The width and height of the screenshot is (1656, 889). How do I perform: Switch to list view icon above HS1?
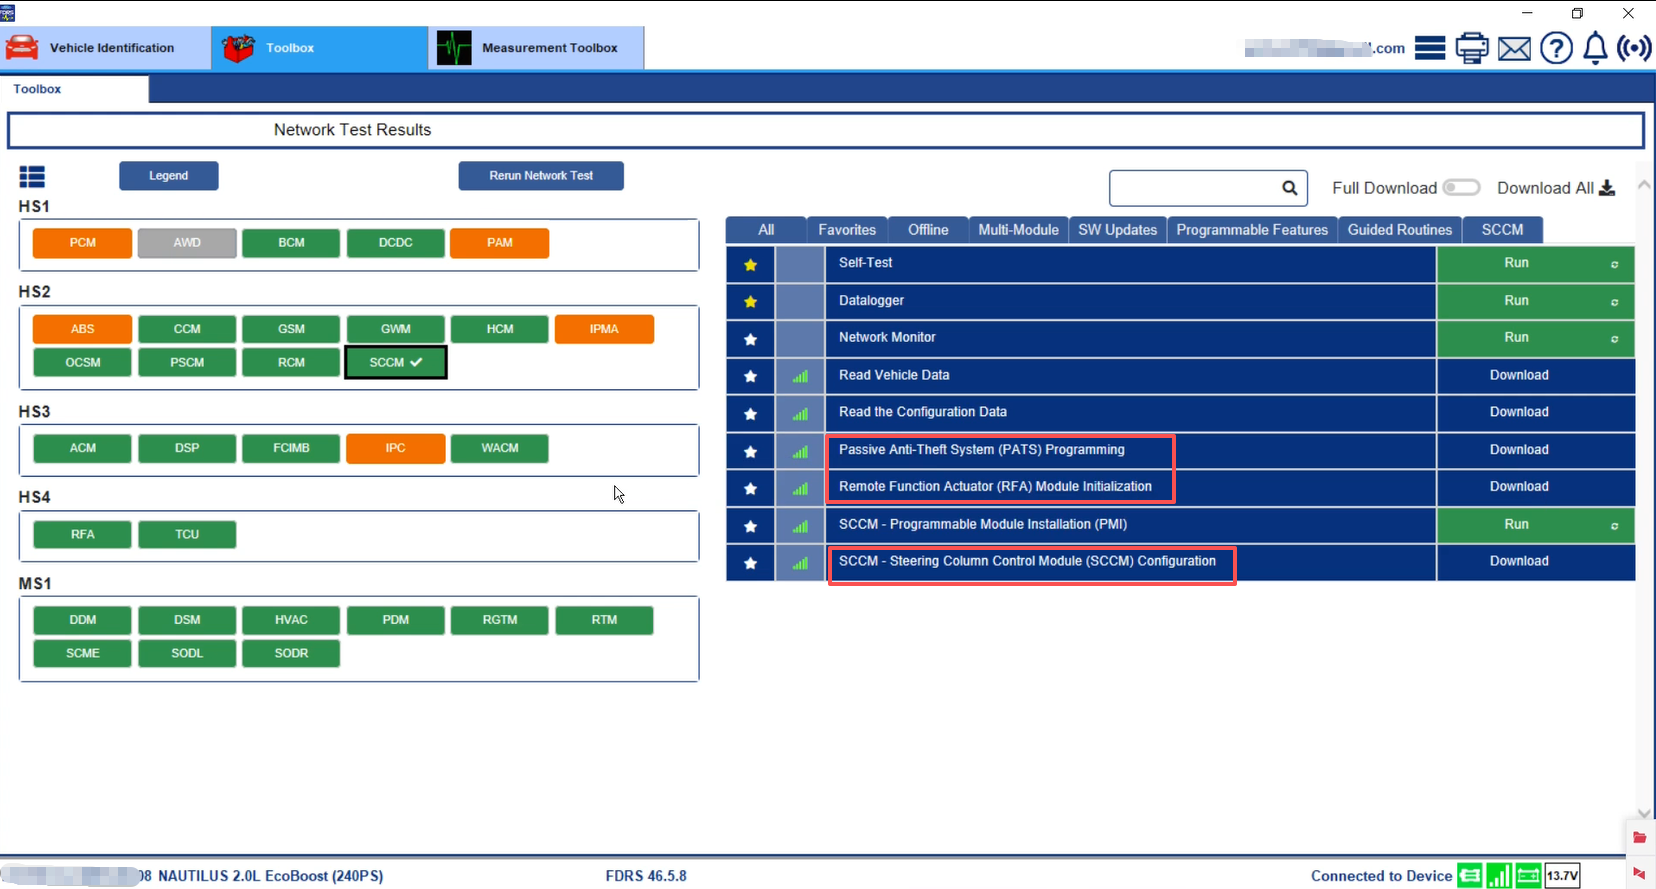[x=32, y=177]
